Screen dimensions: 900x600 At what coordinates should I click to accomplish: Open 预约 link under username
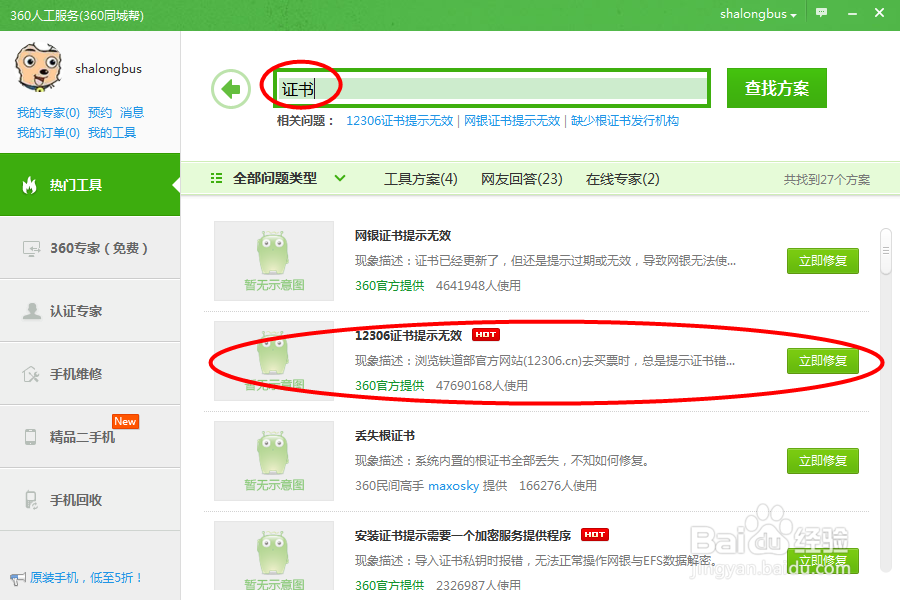(100, 113)
